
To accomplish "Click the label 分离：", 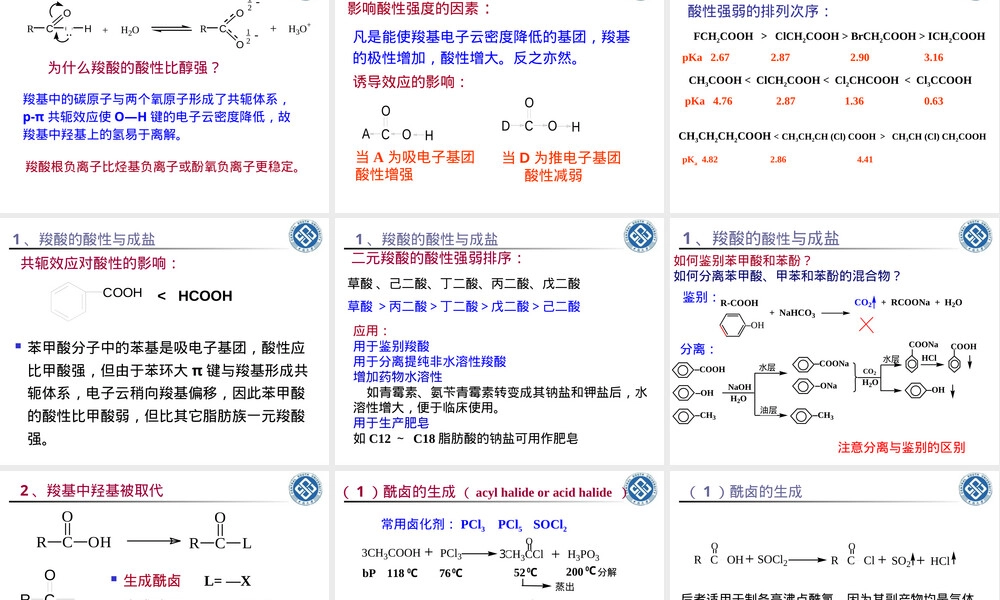I will tap(698, 349).
